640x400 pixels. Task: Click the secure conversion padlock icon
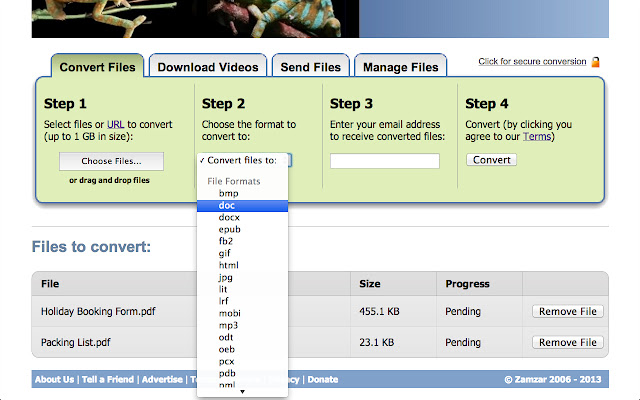[595, 62]
